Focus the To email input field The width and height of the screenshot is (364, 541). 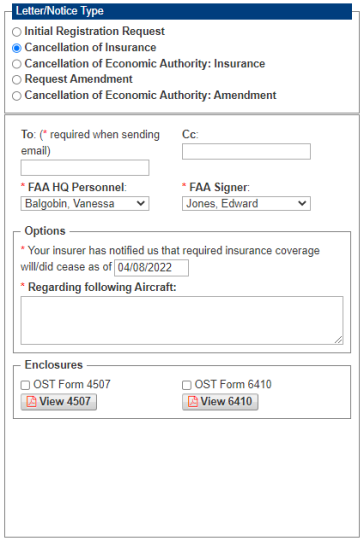click(85, 168)
